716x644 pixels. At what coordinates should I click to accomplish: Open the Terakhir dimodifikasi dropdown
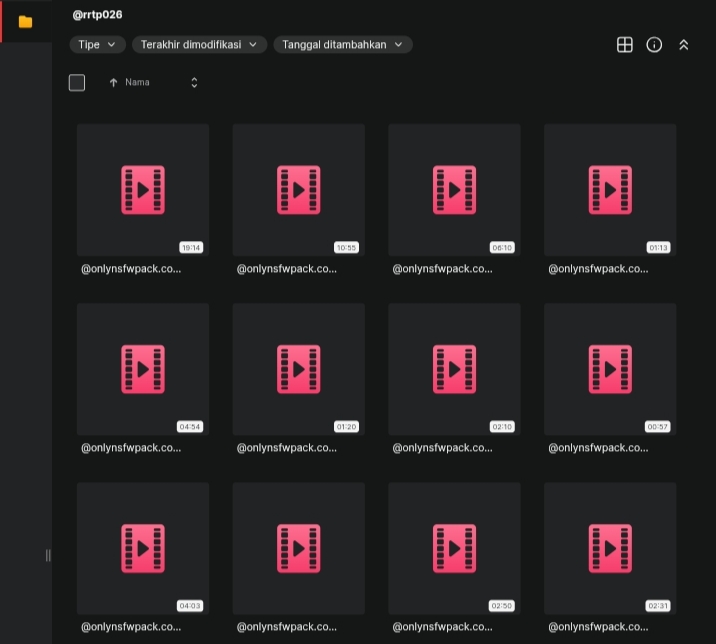click(199, 45)
